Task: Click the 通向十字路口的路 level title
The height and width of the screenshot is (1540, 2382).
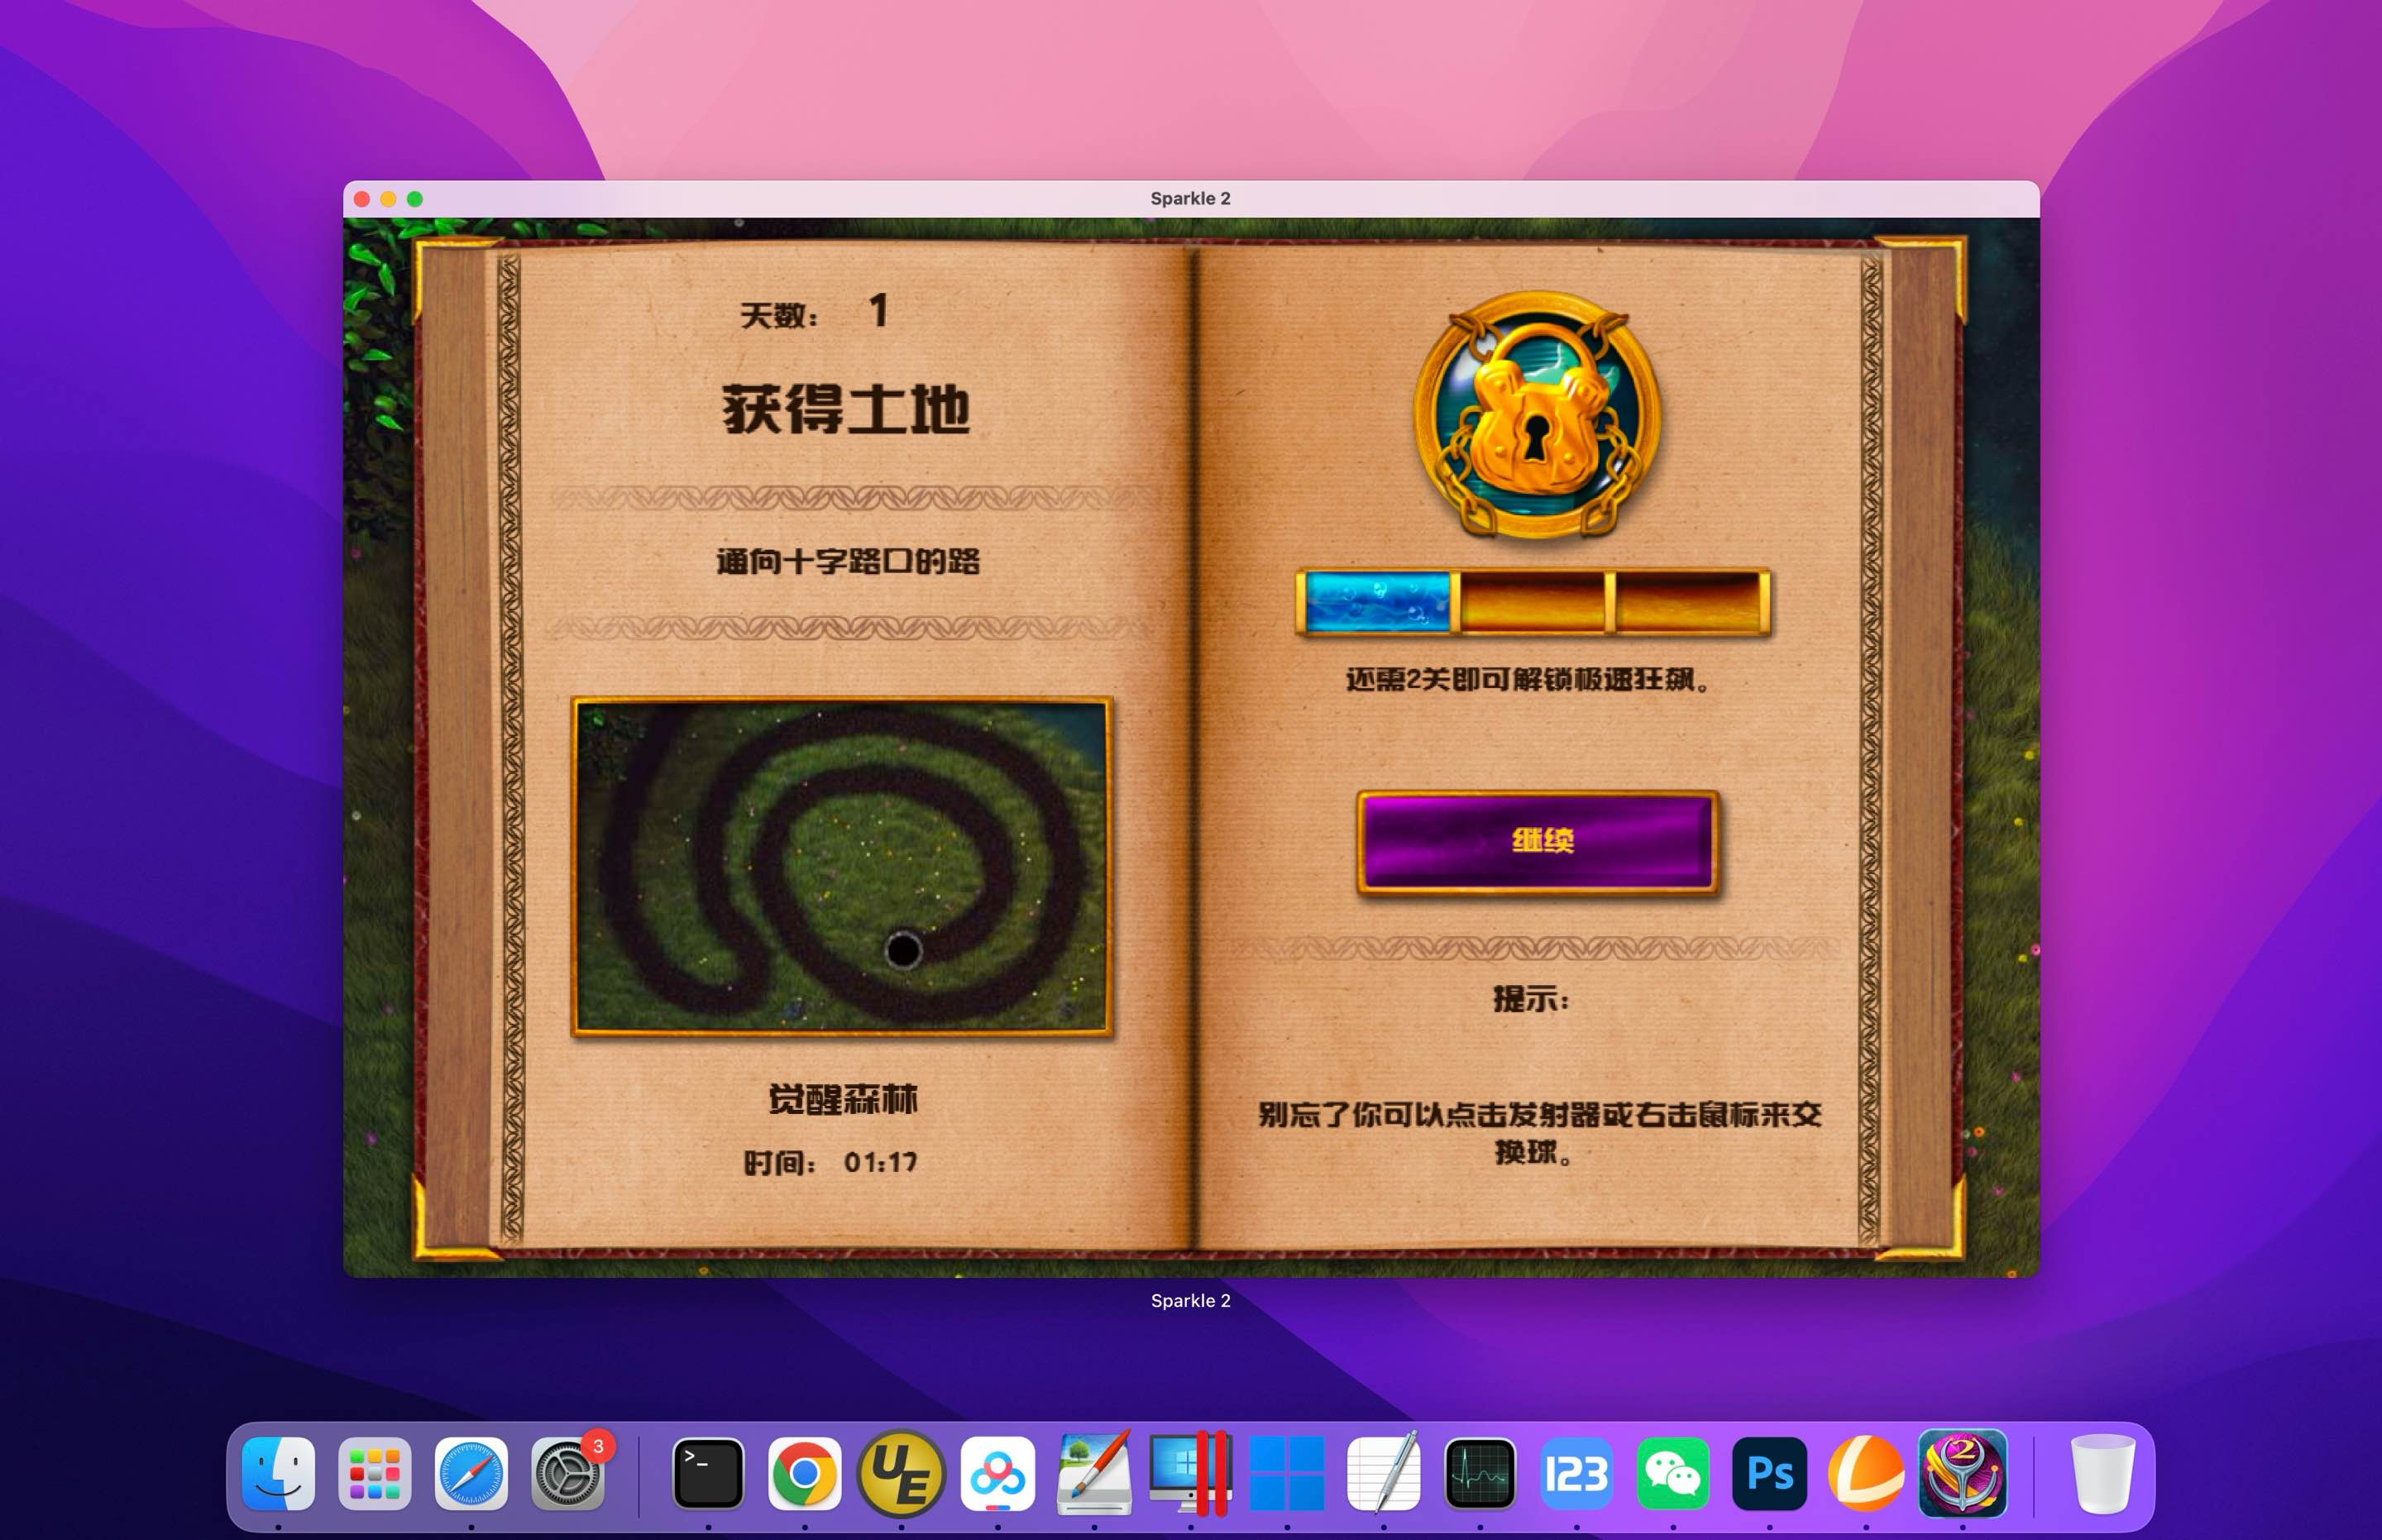Action: pos(847,561)
